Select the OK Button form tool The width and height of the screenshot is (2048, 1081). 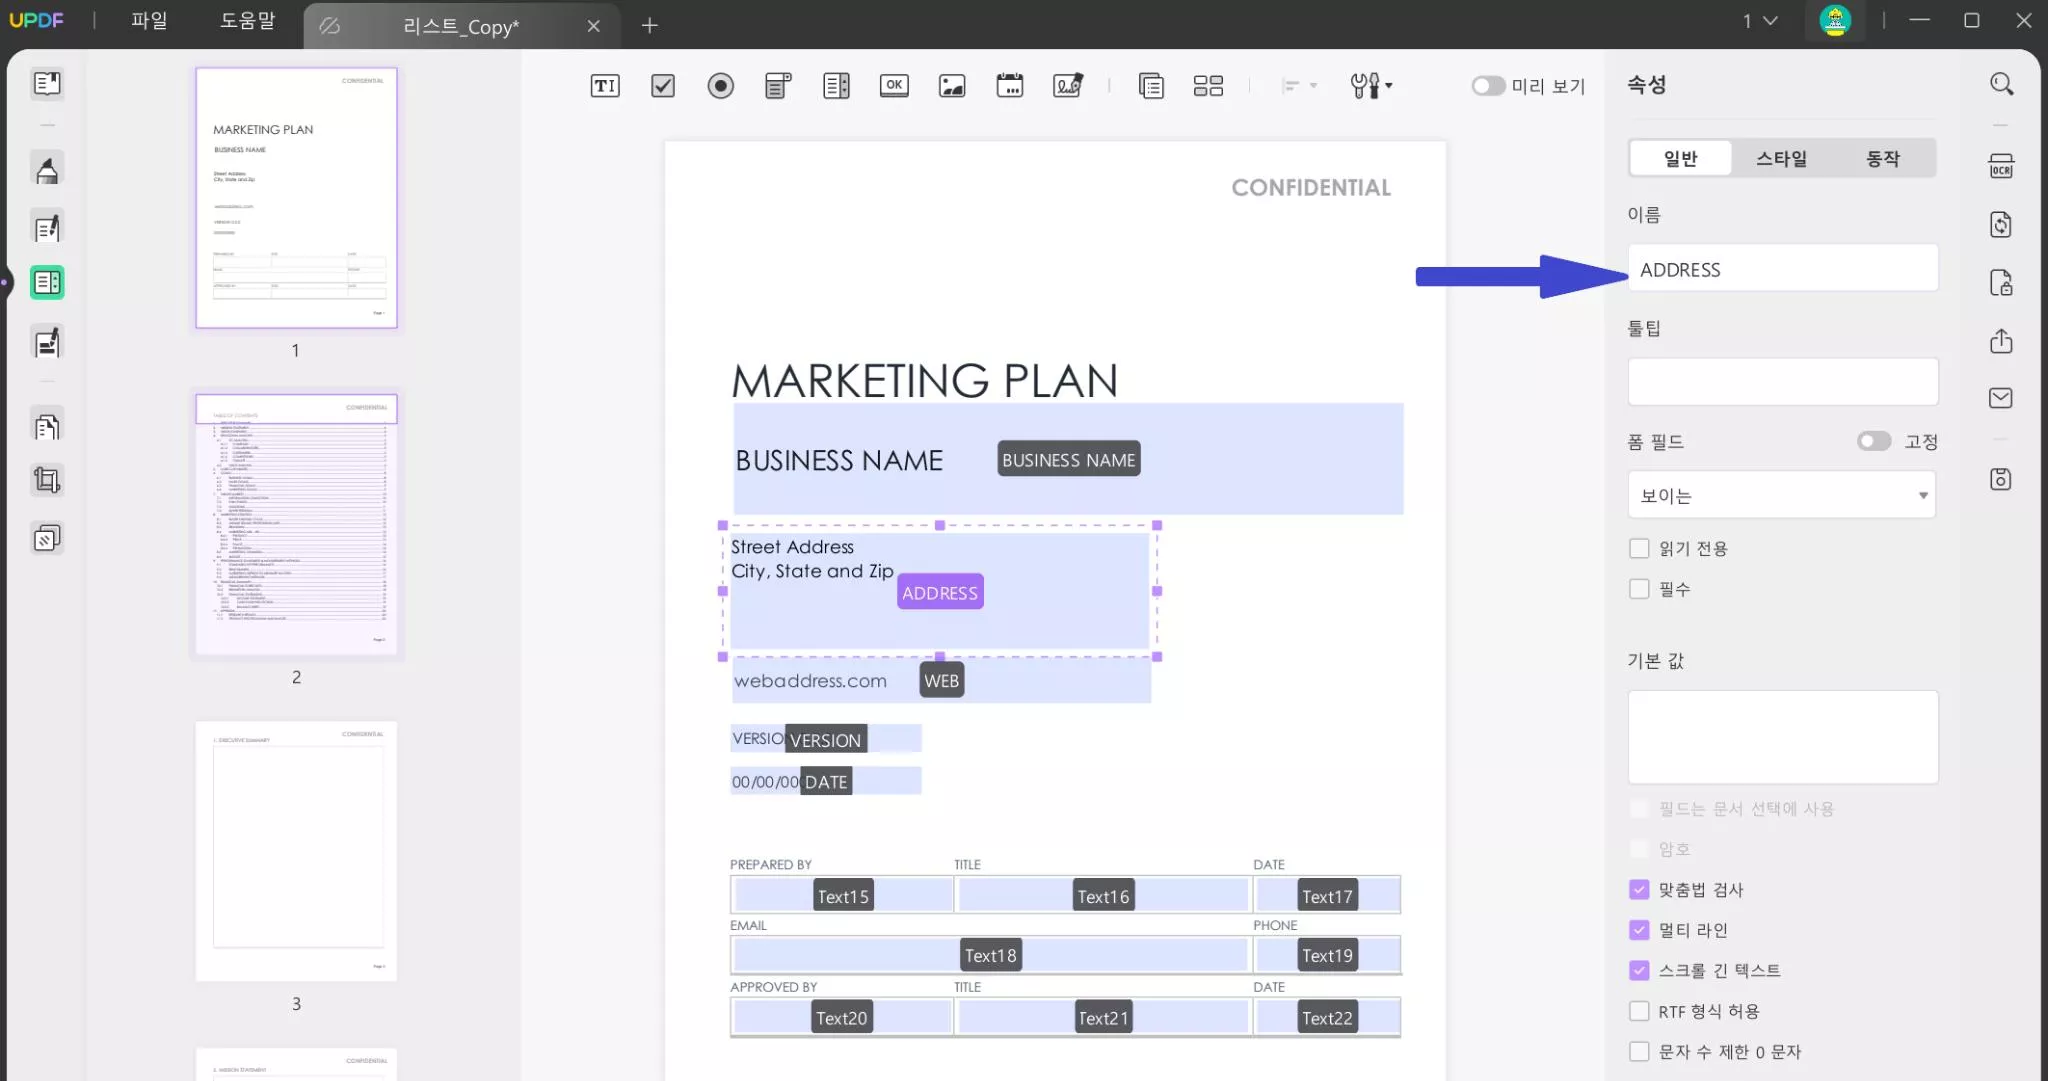tap(894, 86)
